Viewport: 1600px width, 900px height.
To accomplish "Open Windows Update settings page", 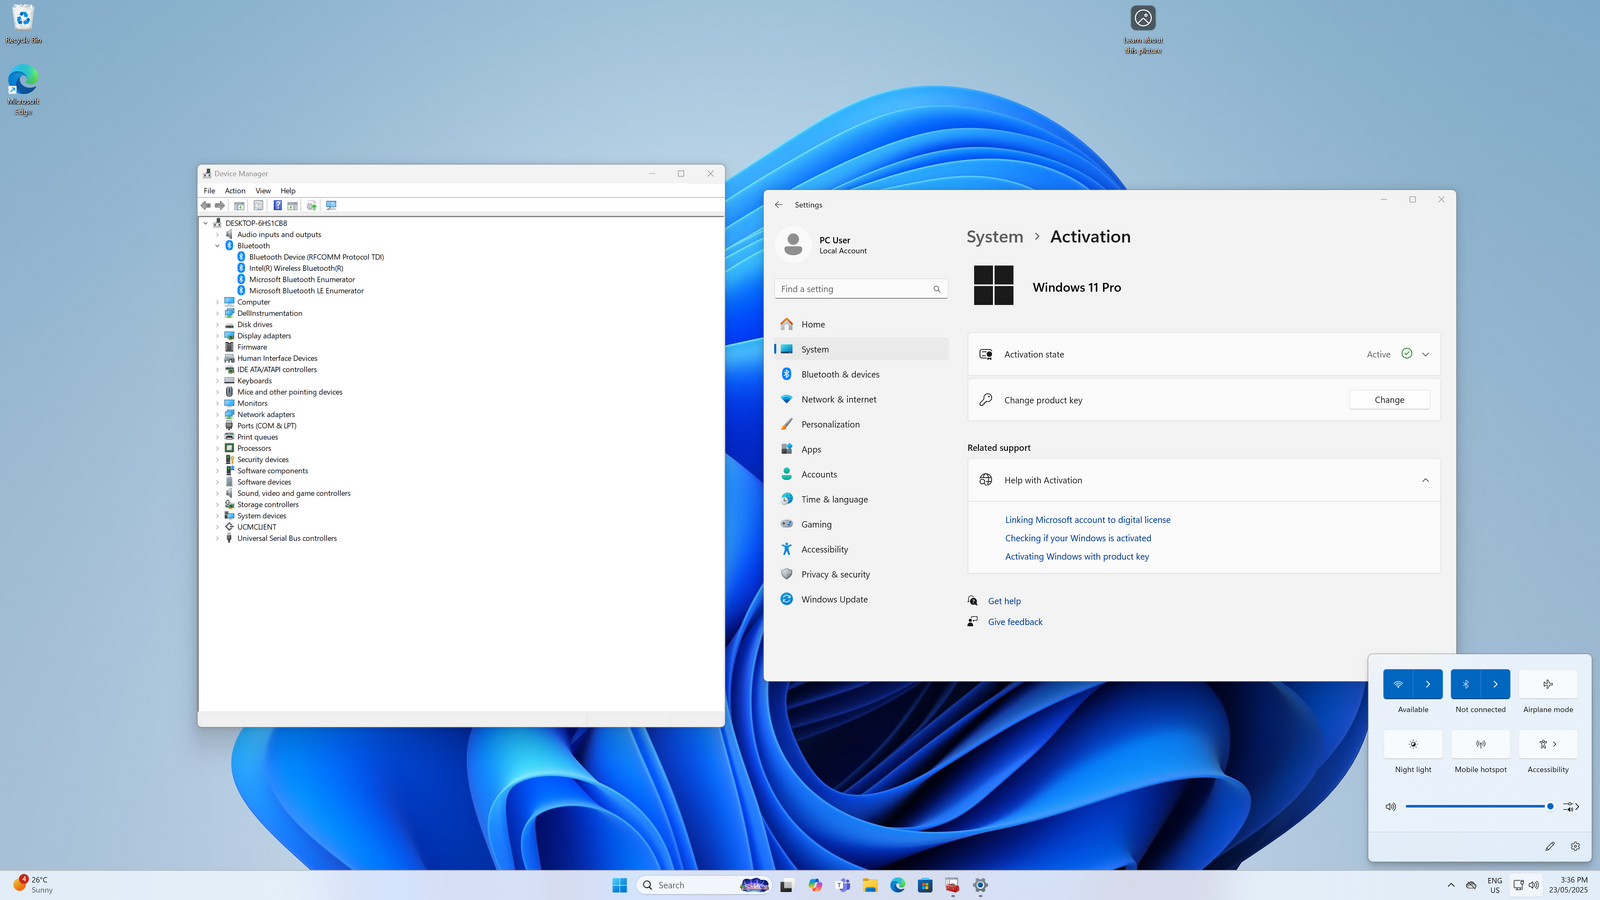I will tap(861, 599).
